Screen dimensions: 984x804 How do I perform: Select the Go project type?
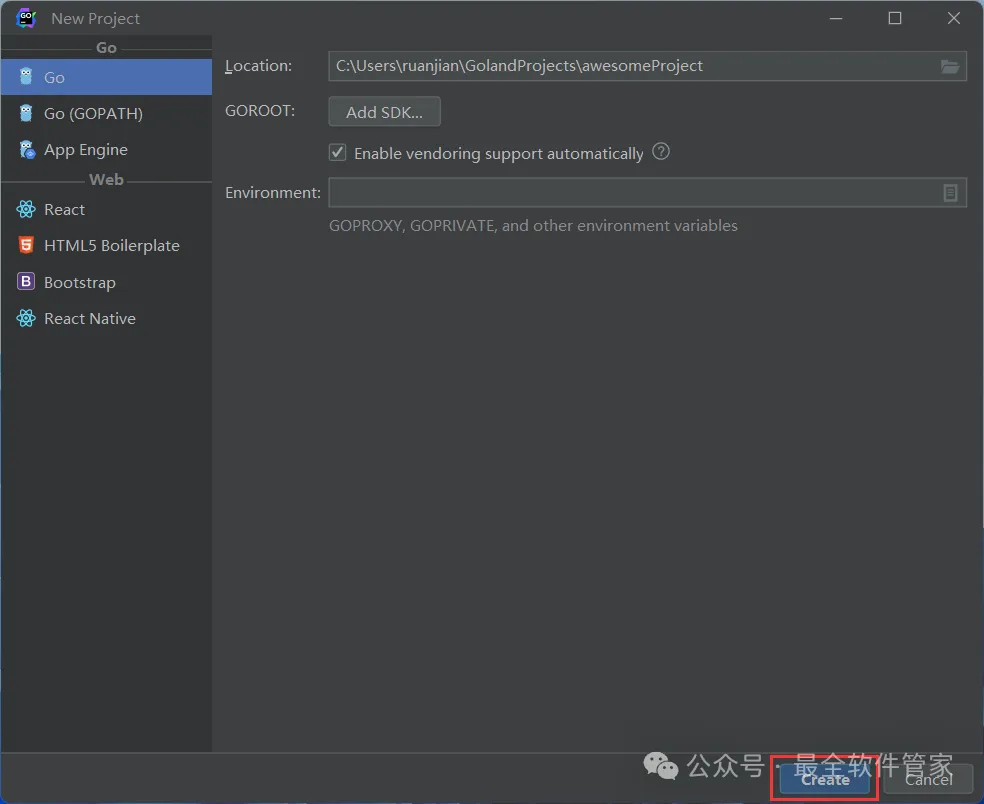(x=106, y=77)
